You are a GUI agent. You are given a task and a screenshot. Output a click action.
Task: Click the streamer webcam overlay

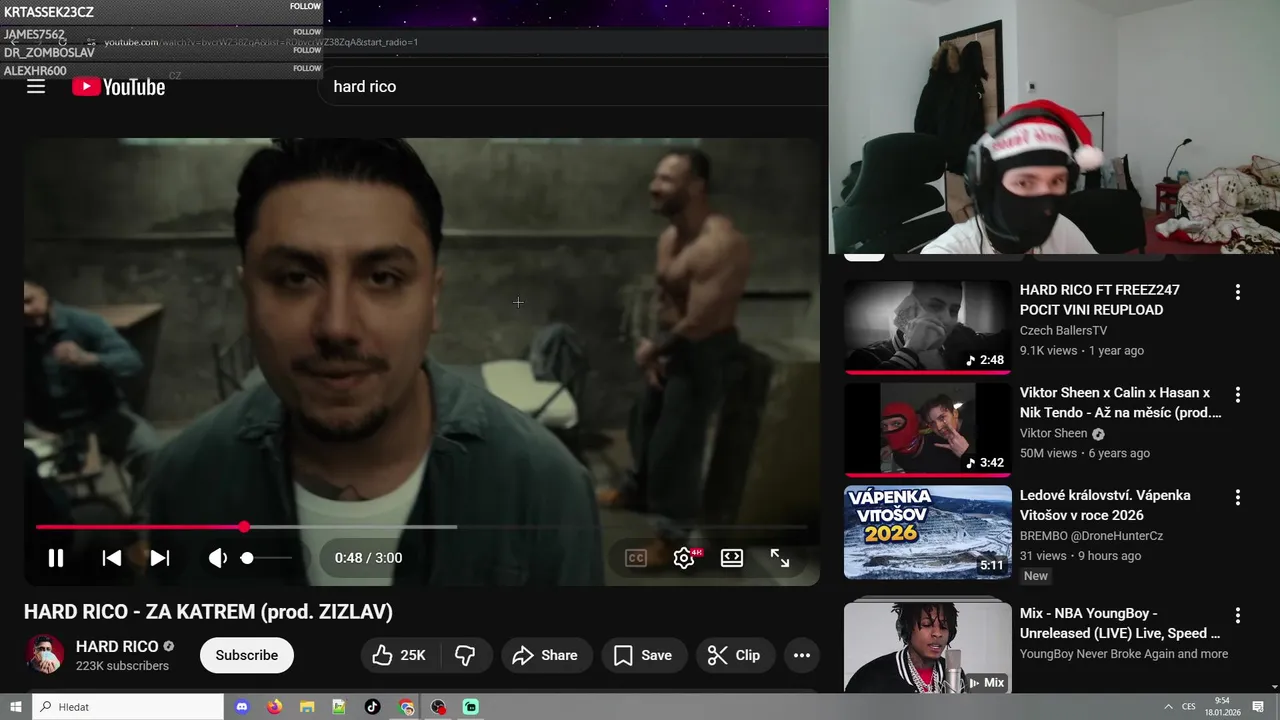coord(1054,127)
